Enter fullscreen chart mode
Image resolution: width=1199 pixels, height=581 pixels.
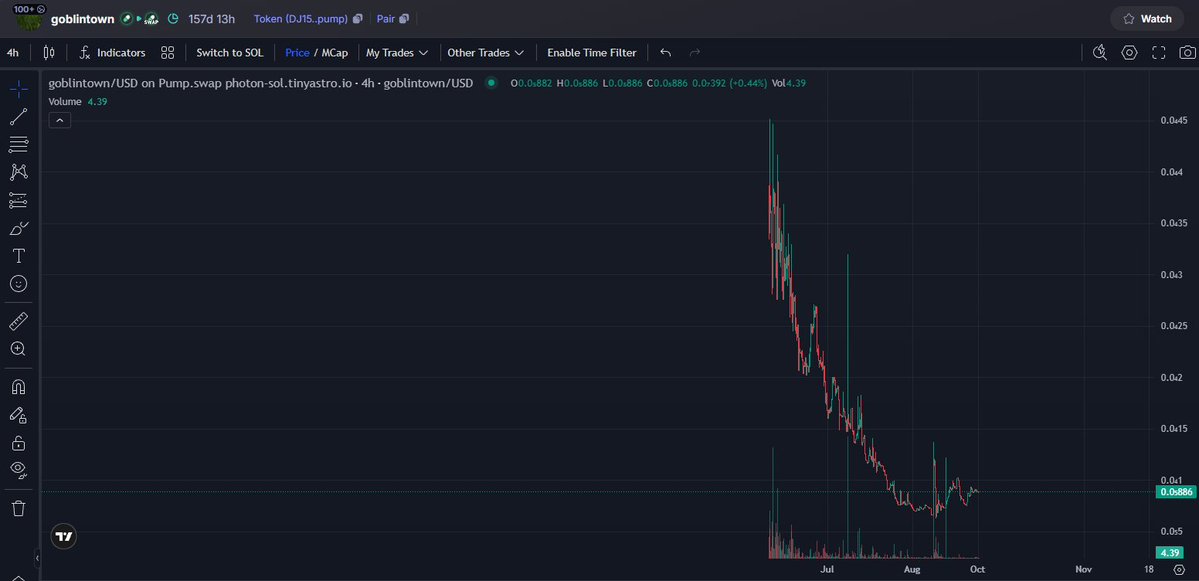[1158, 53]
